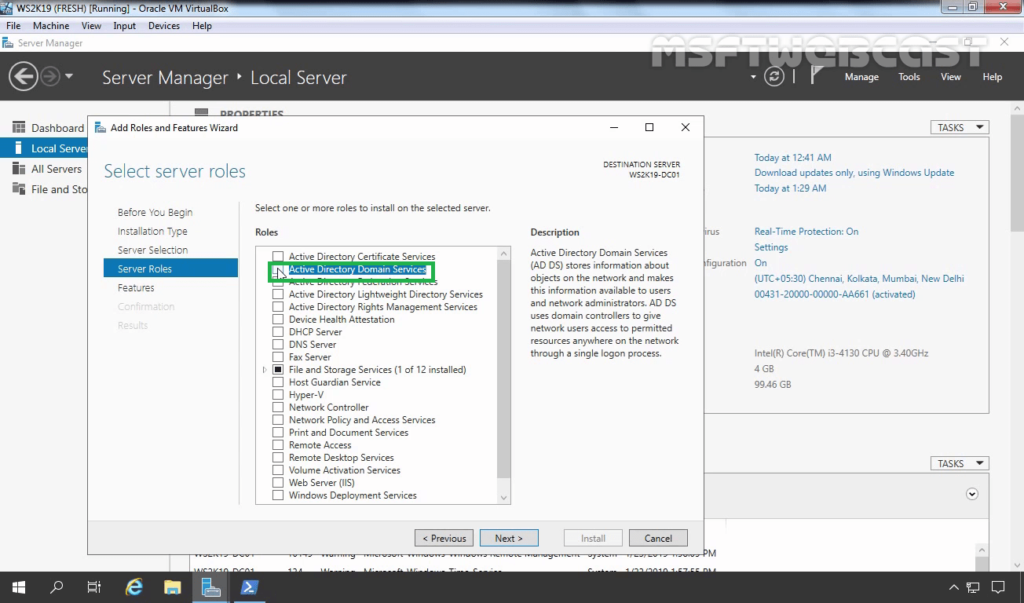Check DHCP Server role
The width and height of the screenshot is (1024, 603).
click(x=278, y=332)
